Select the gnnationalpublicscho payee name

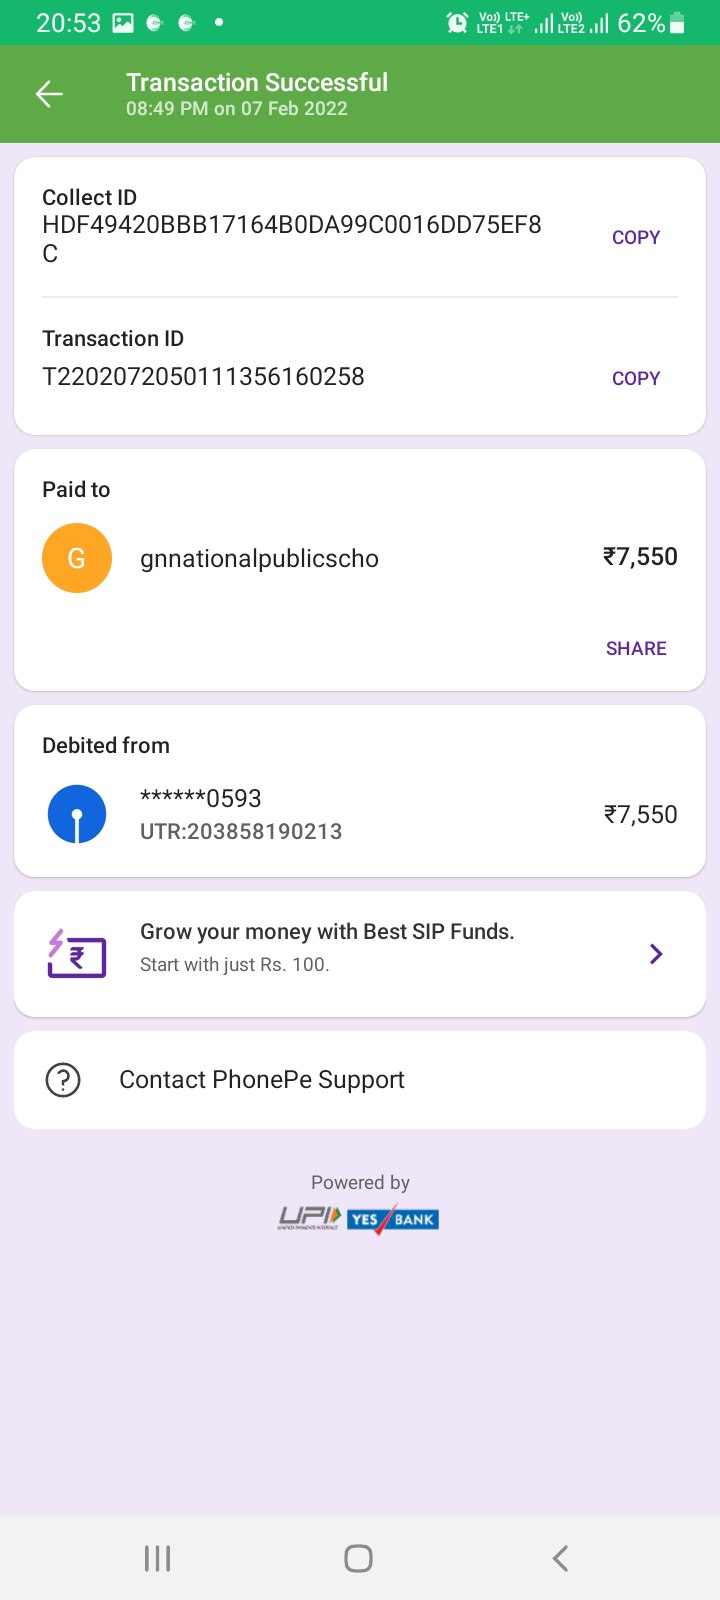tap(259, 559)
